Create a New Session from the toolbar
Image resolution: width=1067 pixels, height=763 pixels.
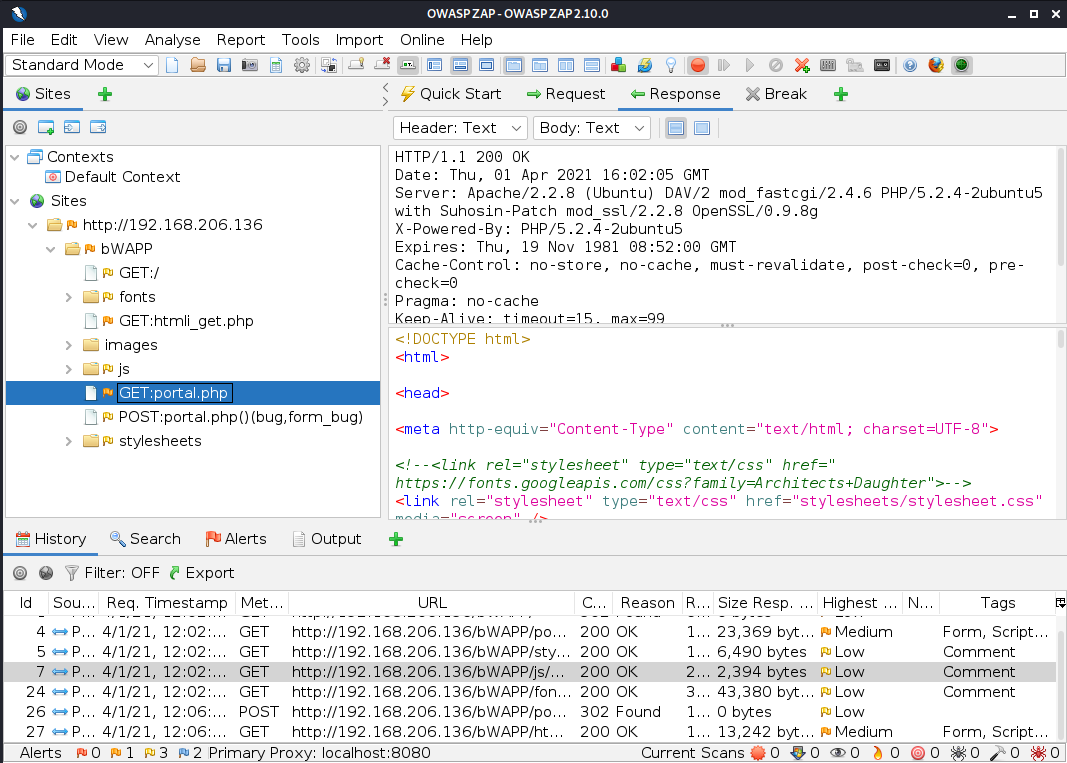coord(172,65)
